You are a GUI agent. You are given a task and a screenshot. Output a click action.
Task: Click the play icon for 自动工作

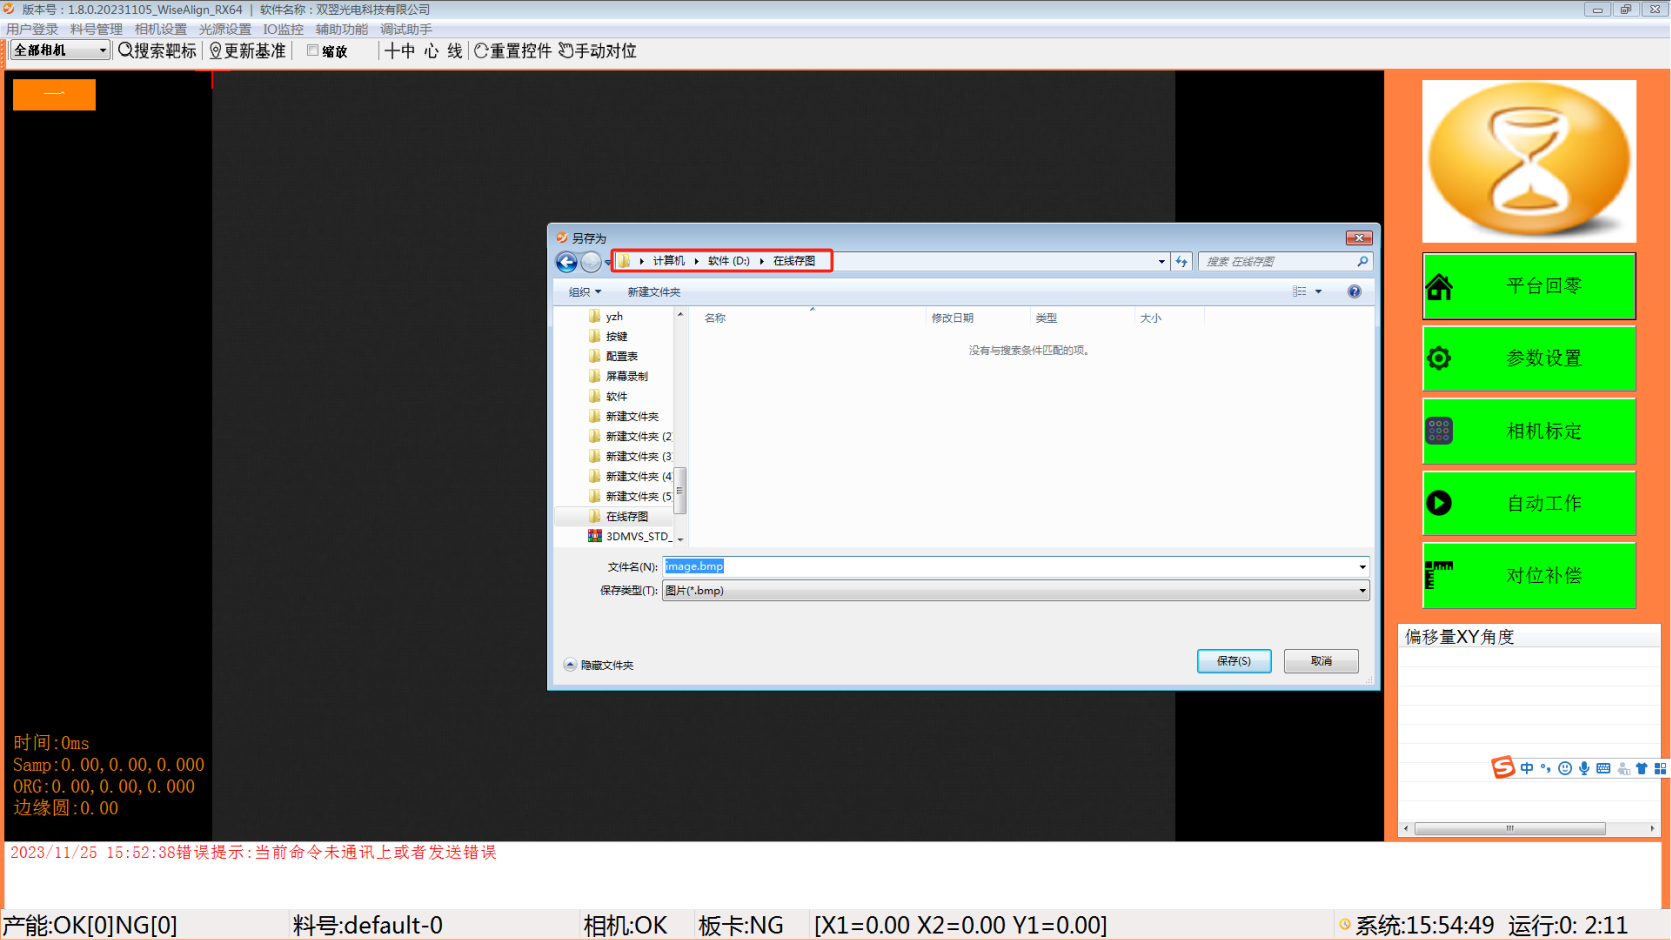1439,503
